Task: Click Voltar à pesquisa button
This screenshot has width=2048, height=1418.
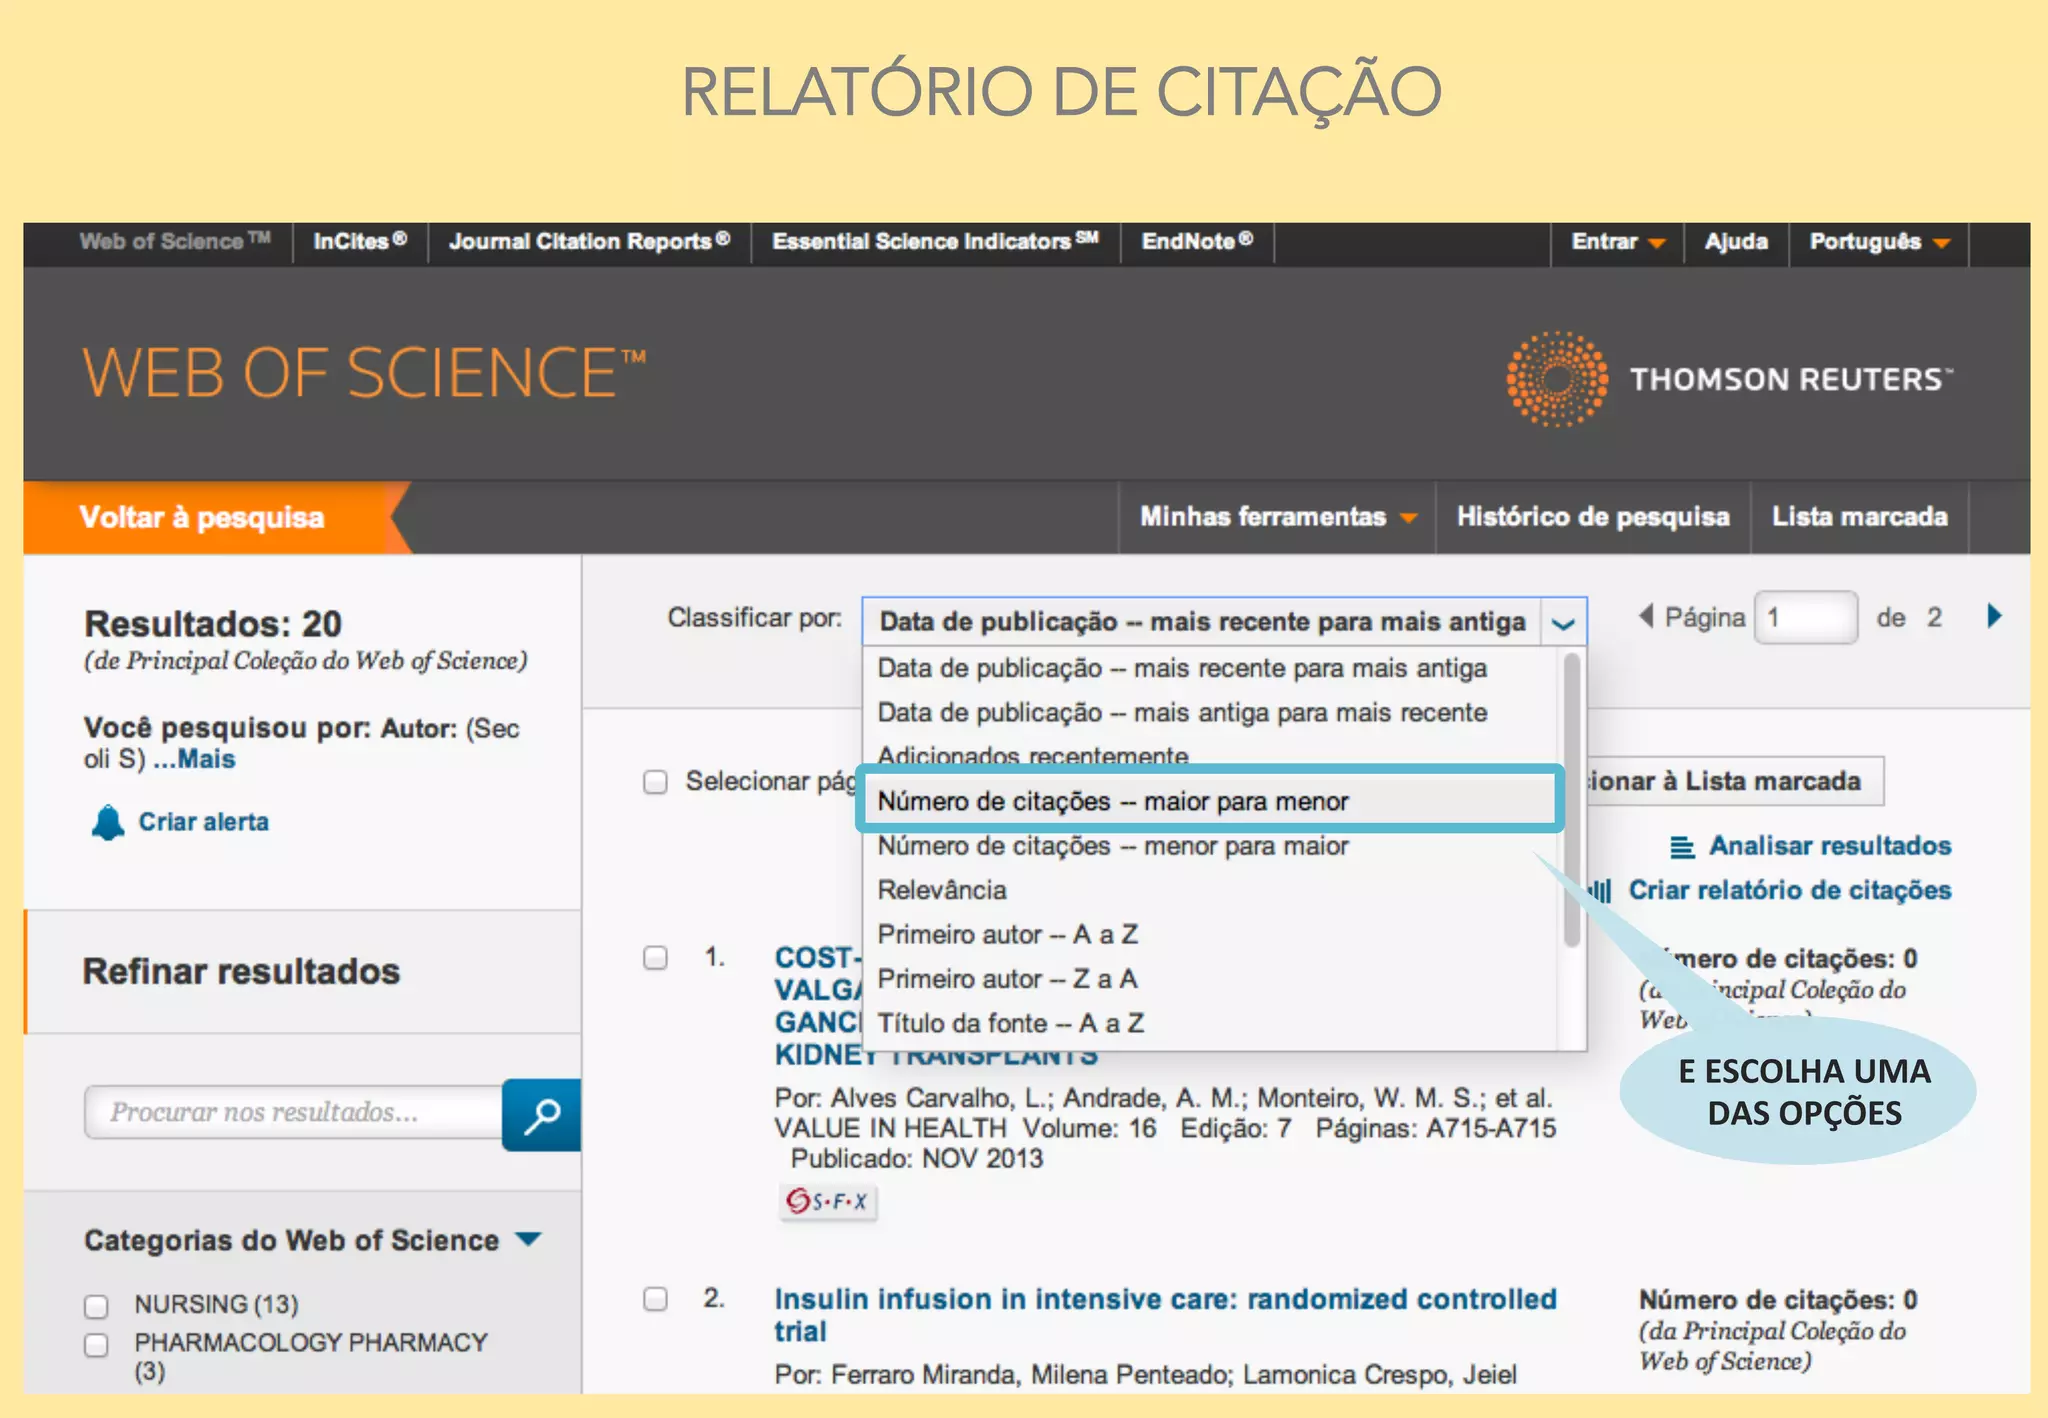Action: (x=202, y=517)
